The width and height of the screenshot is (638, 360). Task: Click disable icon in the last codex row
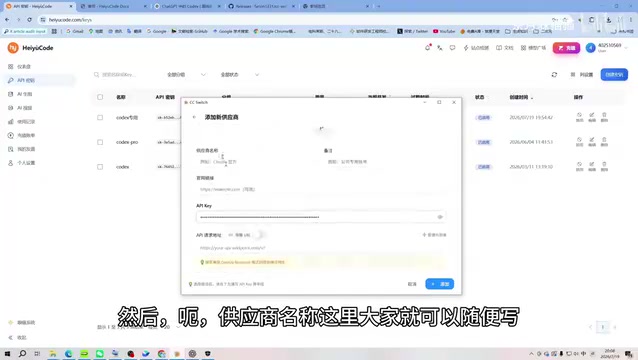579,166
